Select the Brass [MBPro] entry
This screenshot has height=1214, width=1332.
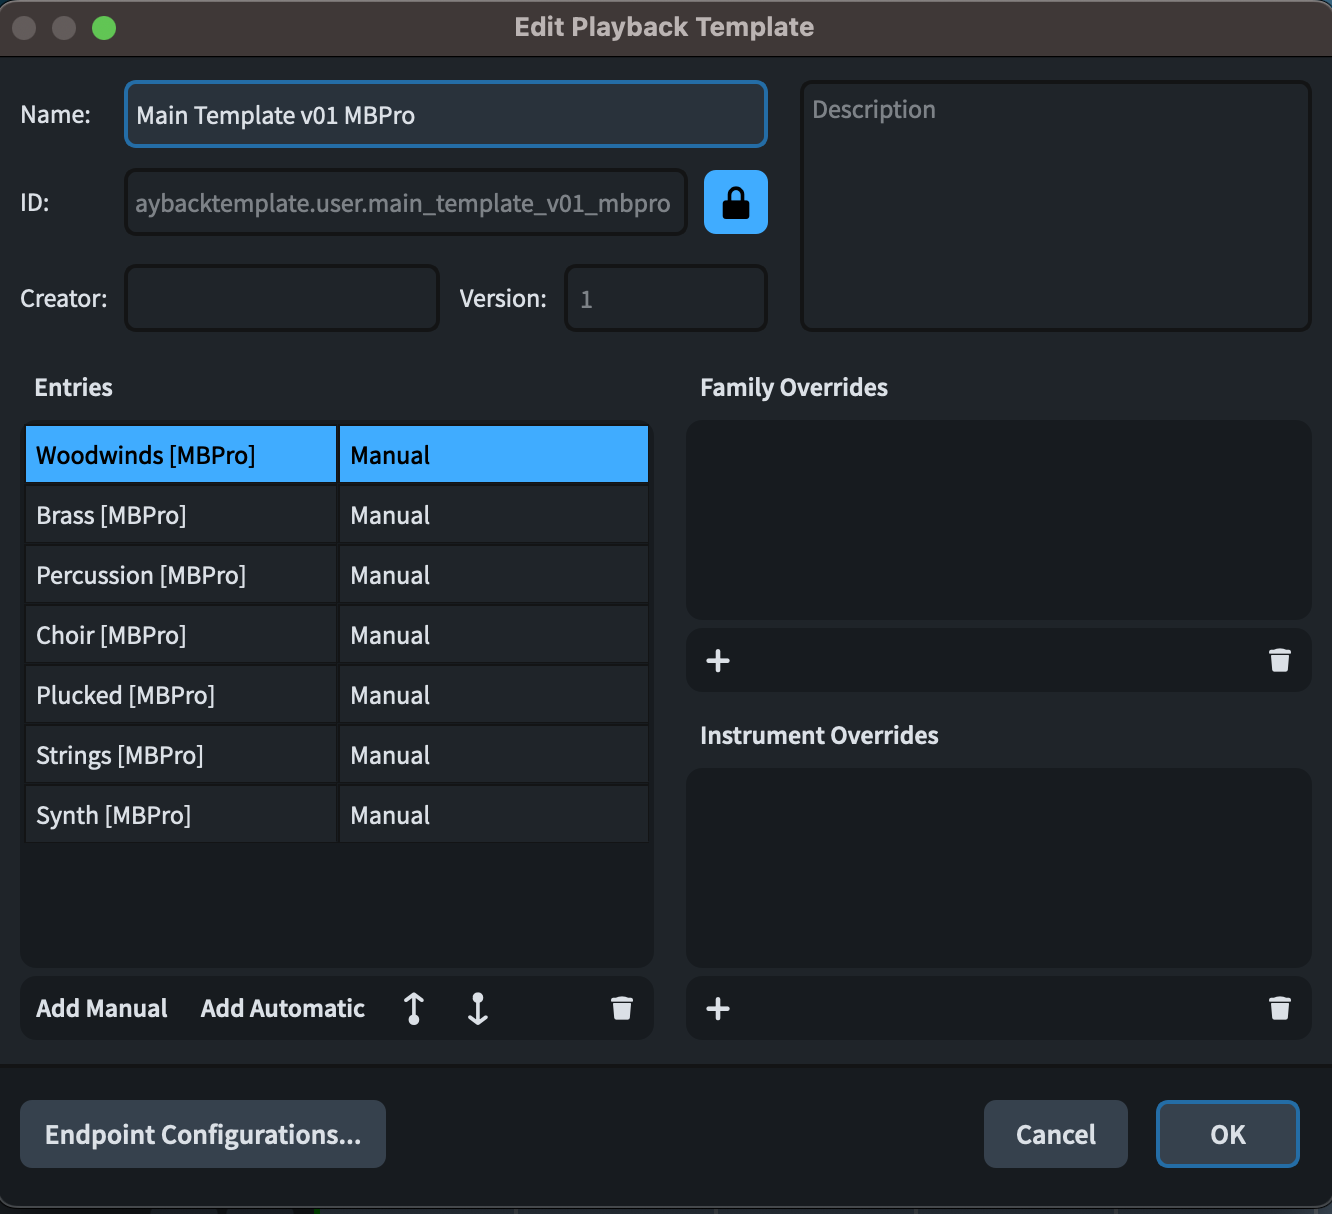(x=180, y=515)
